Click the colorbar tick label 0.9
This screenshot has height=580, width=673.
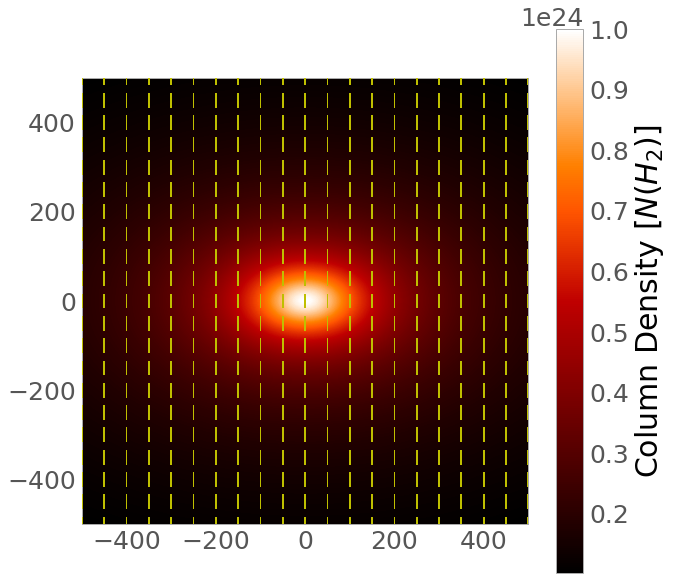[x=609, y=91]
